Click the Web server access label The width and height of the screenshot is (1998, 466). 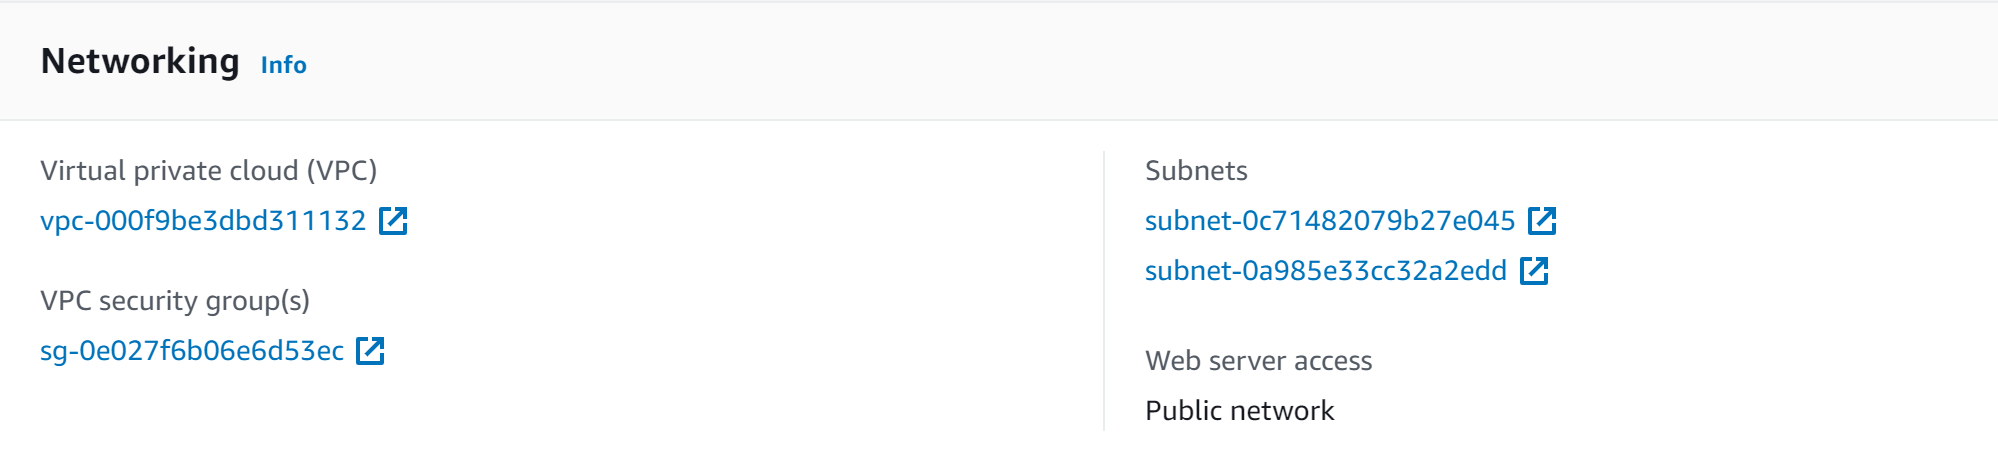point(1258,361)
